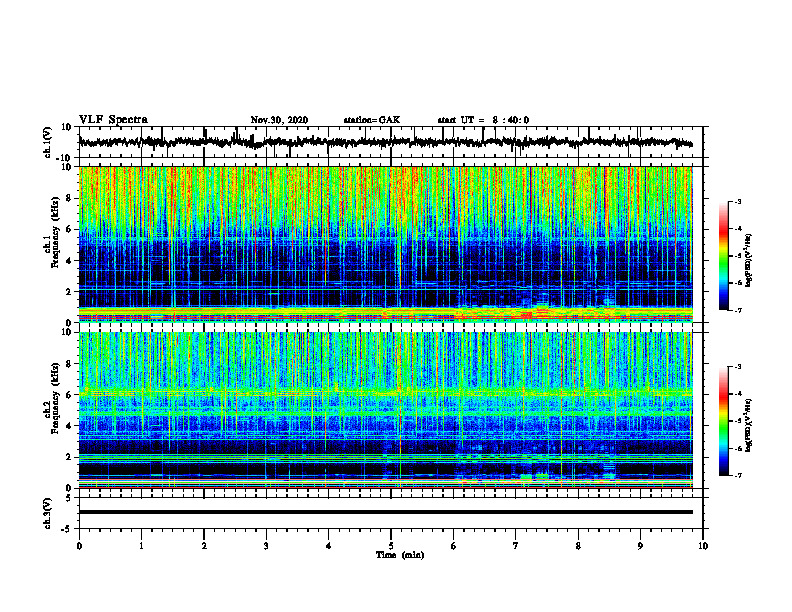Image resolution: width=792 pixels, height=612 pixels.
Task: Click the "-10" tick on ch.1(V) axis
Action: click(65, 158)
